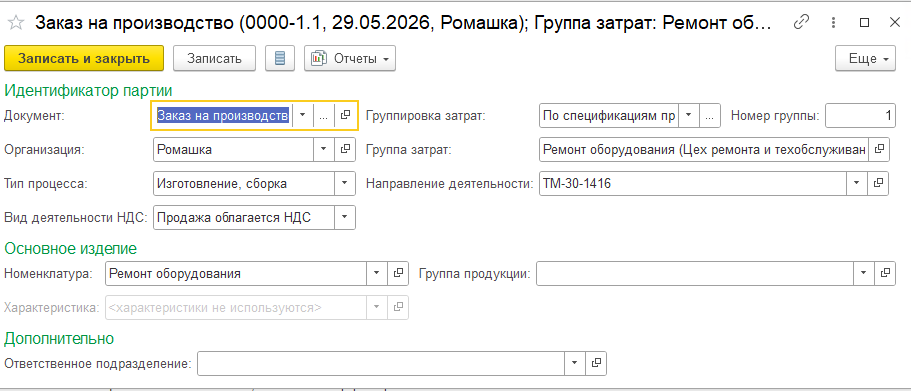
Task: Open the Ответственное подразделение card icon
Action: 596,363
